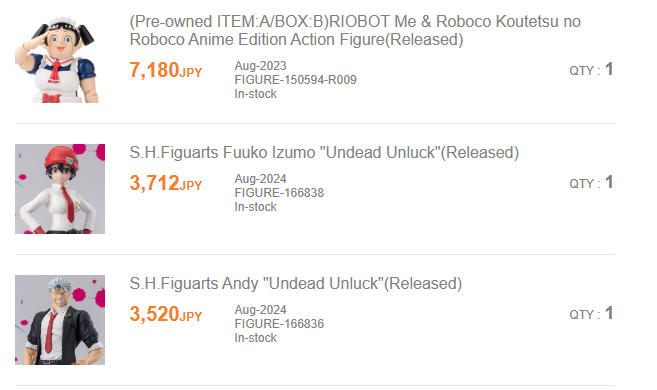Click In-stock status of the Andy item
The width and height of the screenshot is (657, 390).
point(256,338)
